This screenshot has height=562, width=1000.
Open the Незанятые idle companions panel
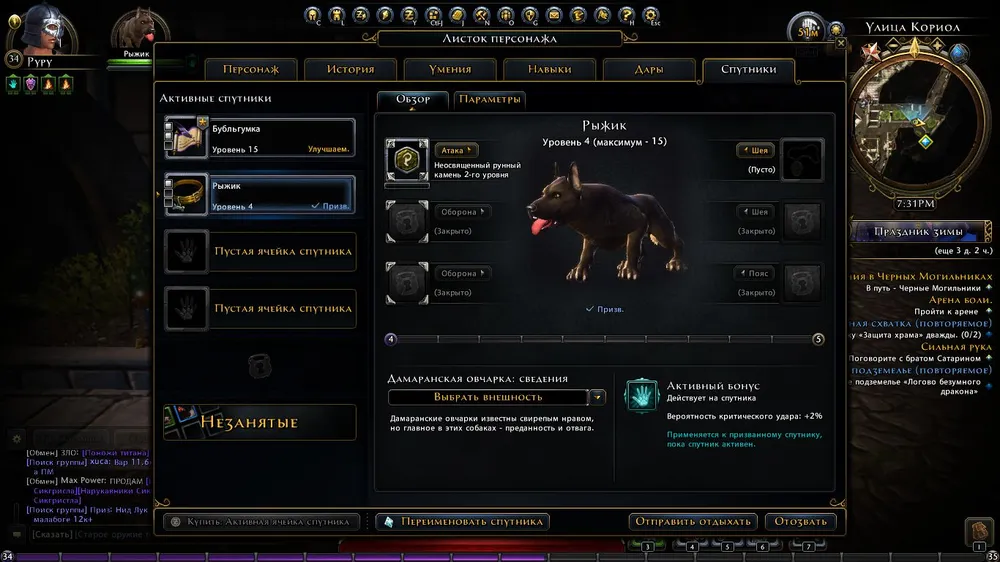pyautogui.click(x=260, y=422)
